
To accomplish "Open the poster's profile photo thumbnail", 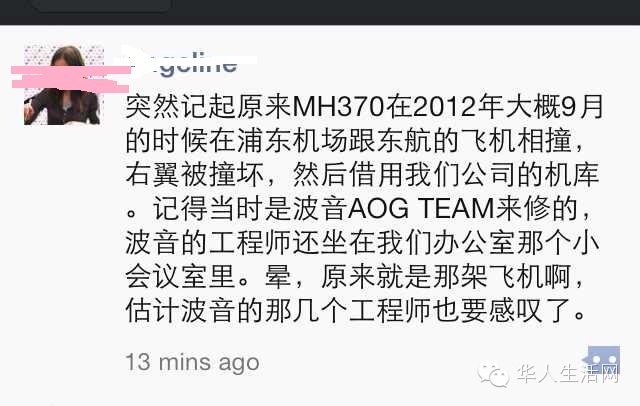I will (64, 84).
